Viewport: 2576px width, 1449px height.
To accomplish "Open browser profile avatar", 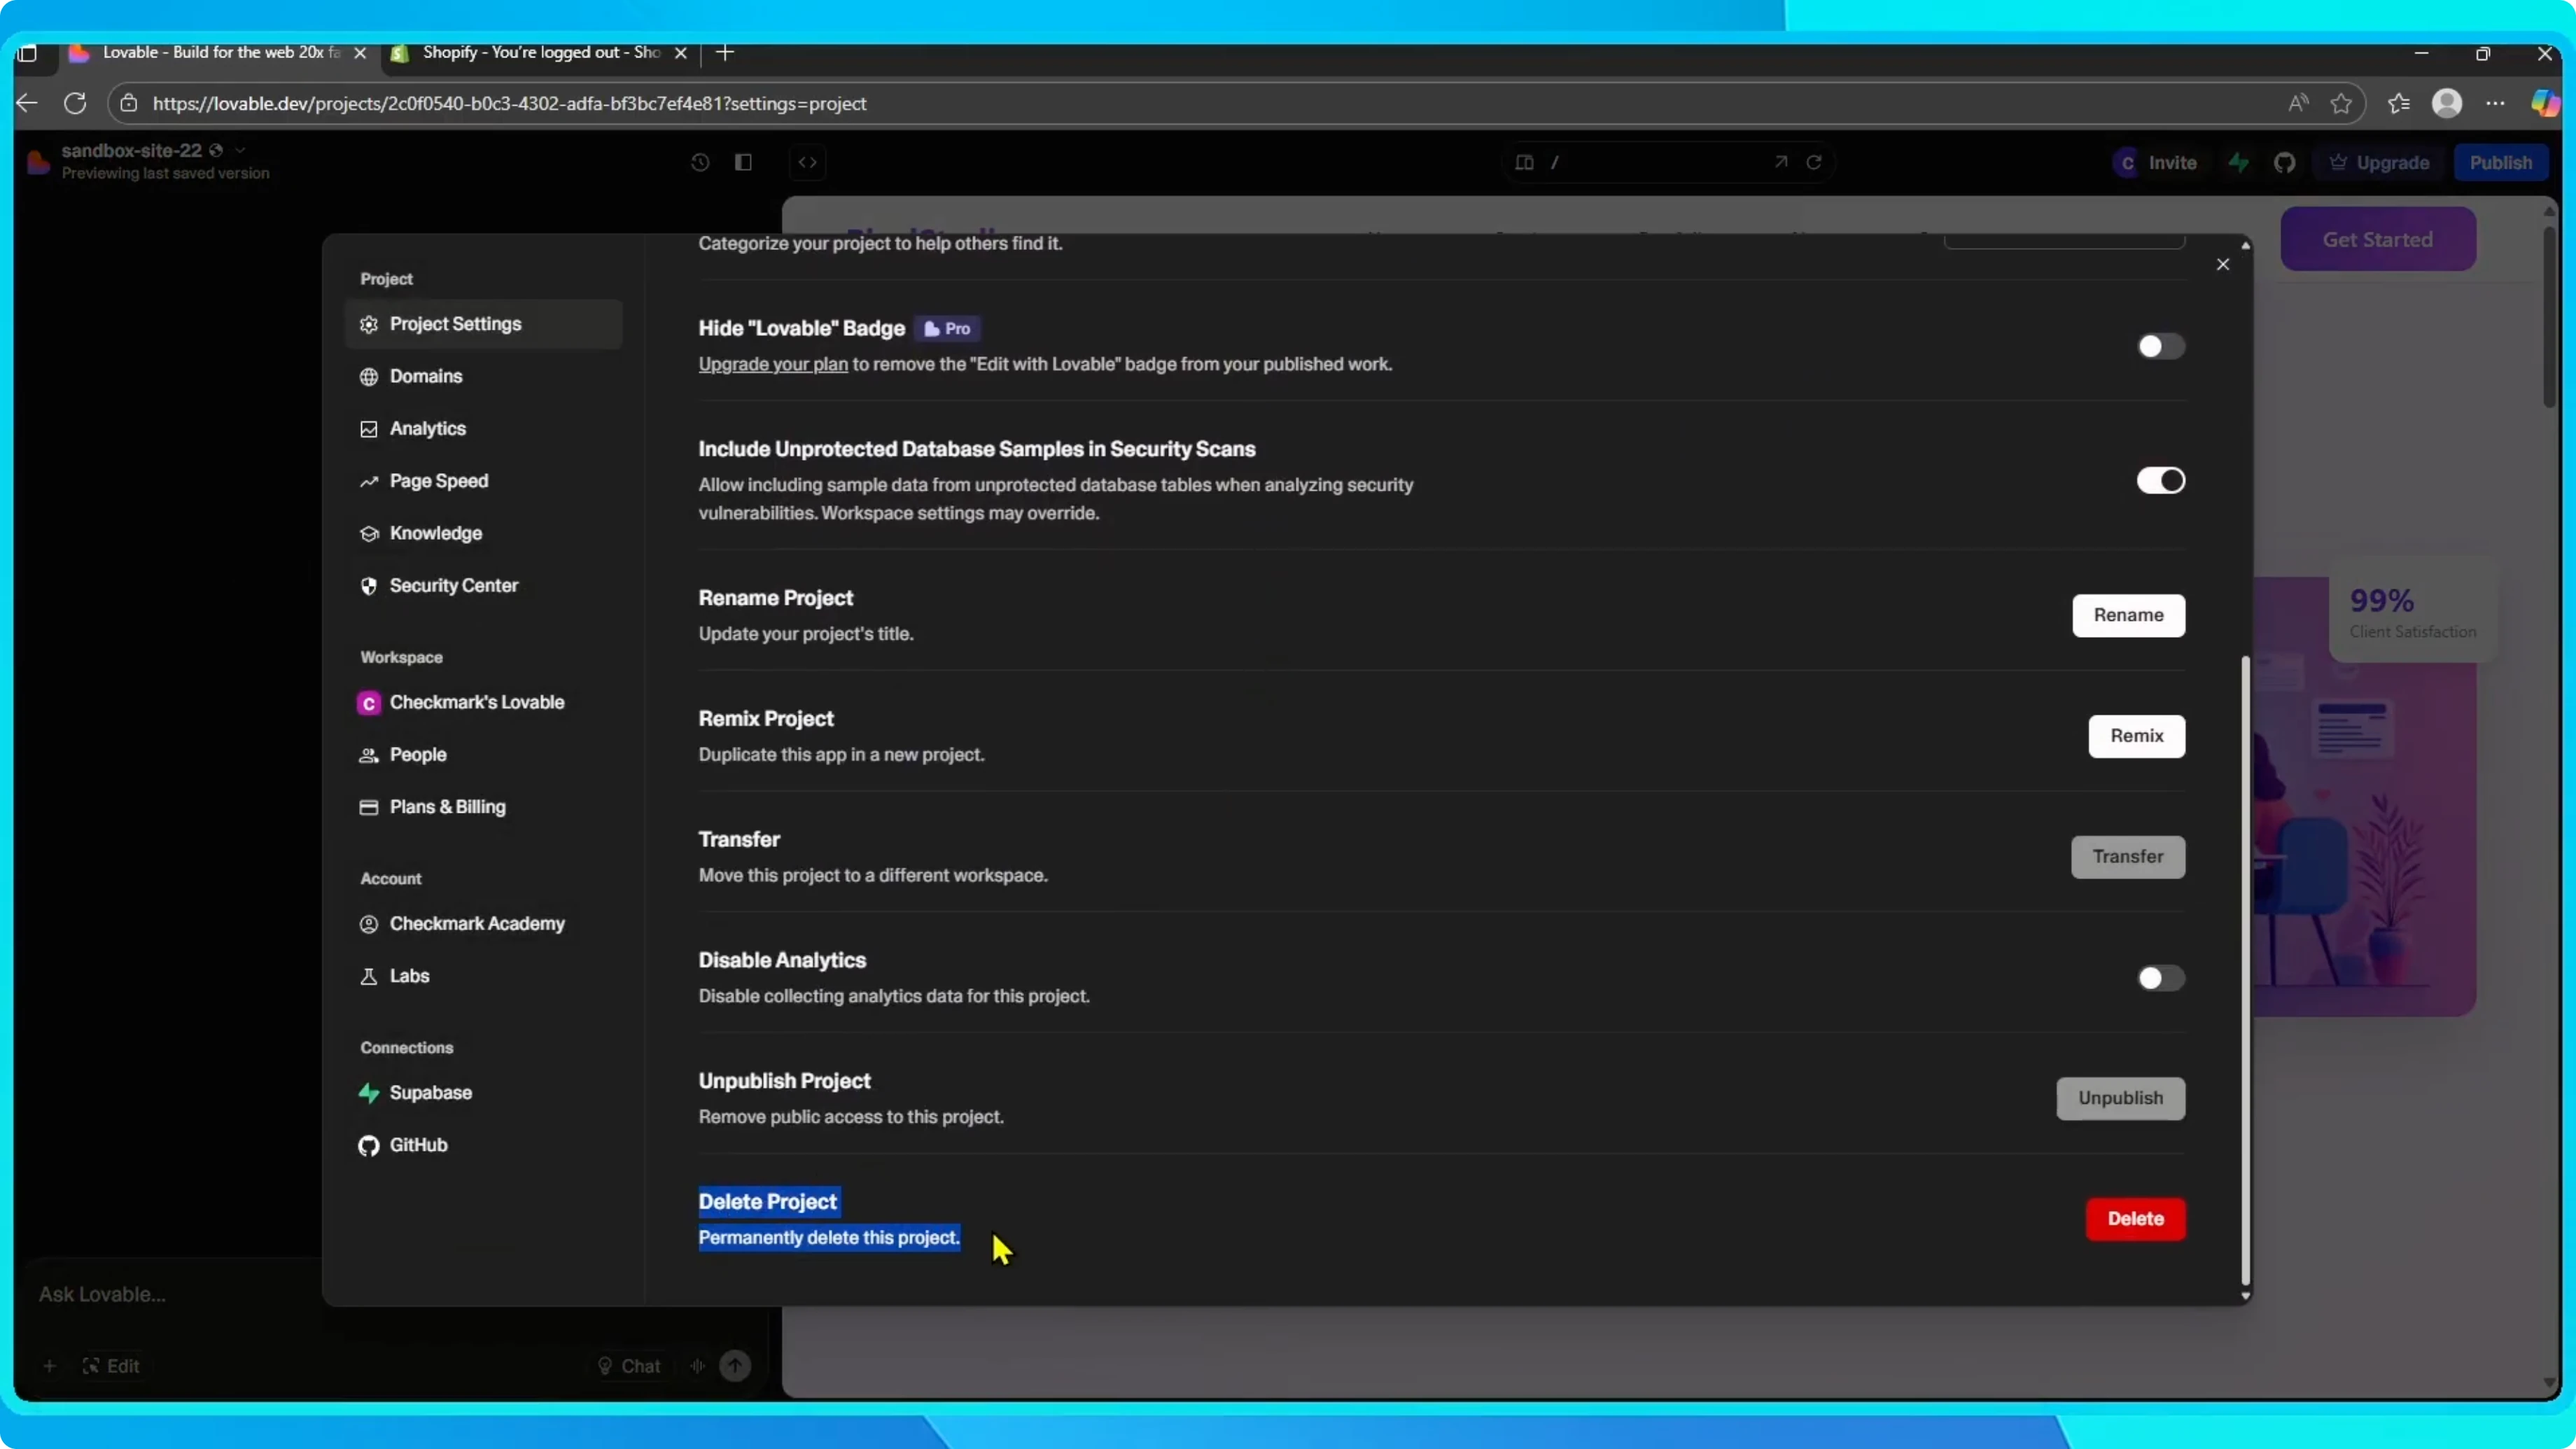I will tap(2447, 103).
